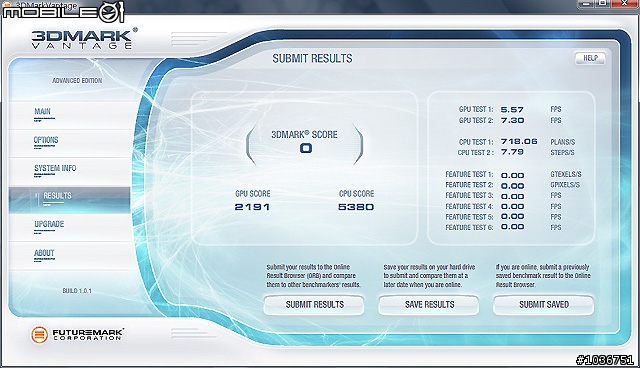Click the Futuremark Corporation logo icon
The height and width of the screenshot is (368, 640).
point(39,335)
